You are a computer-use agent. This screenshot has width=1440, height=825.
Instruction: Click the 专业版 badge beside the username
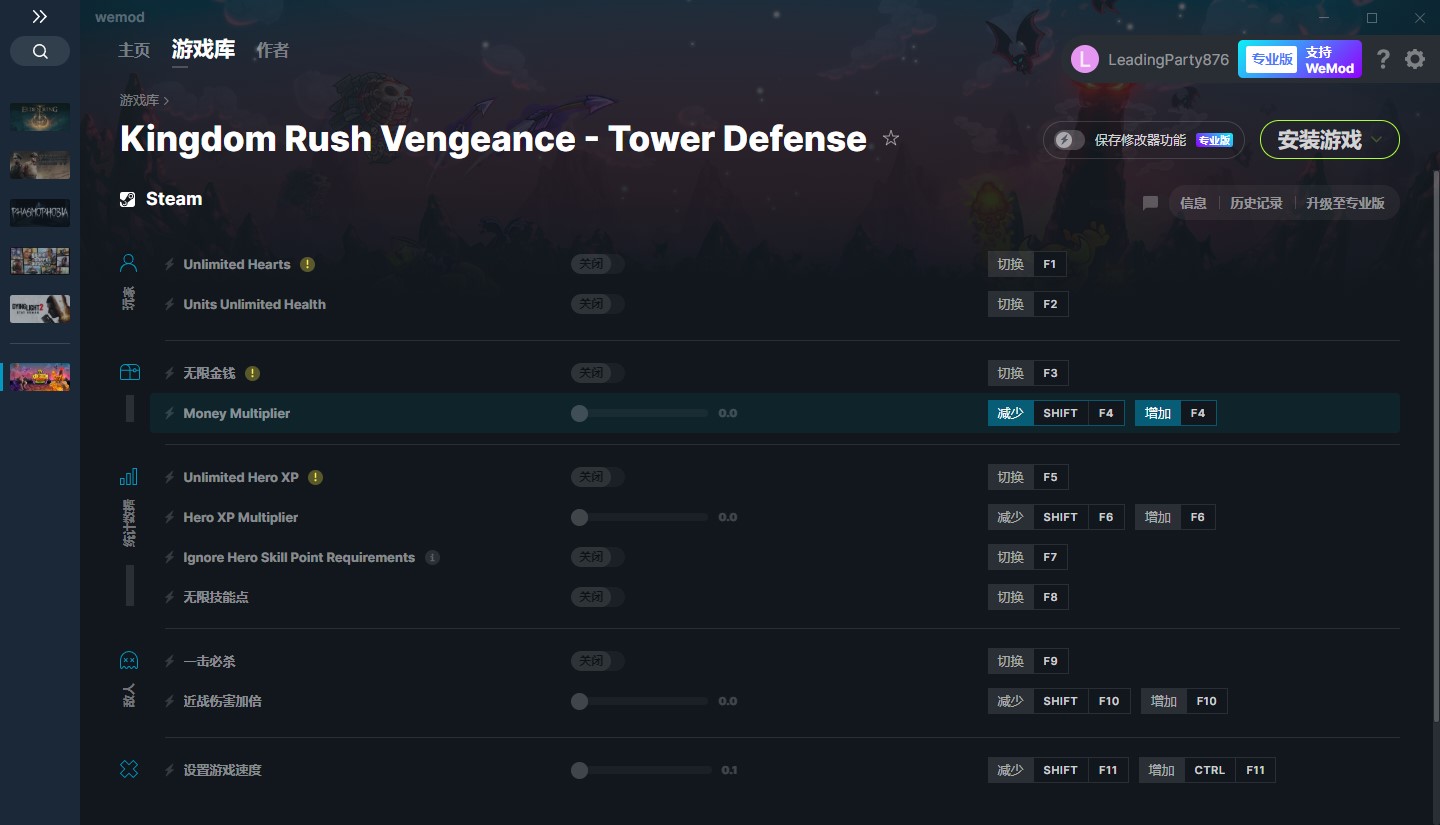coord(1271,59)
